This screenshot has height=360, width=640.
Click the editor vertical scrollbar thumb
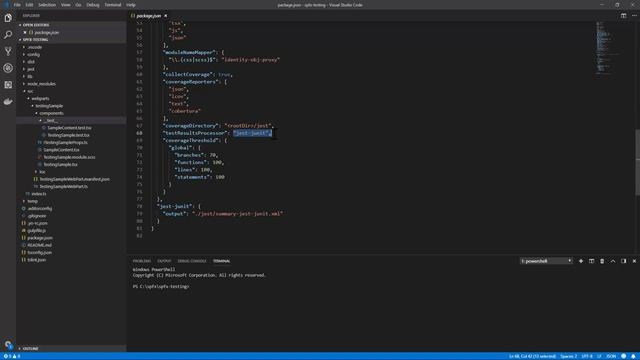tap(638, 162)
